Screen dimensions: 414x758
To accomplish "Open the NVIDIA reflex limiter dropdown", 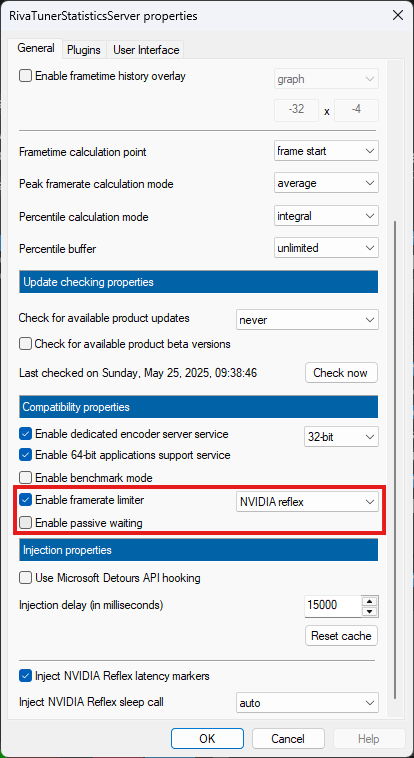I will (307, 502).
